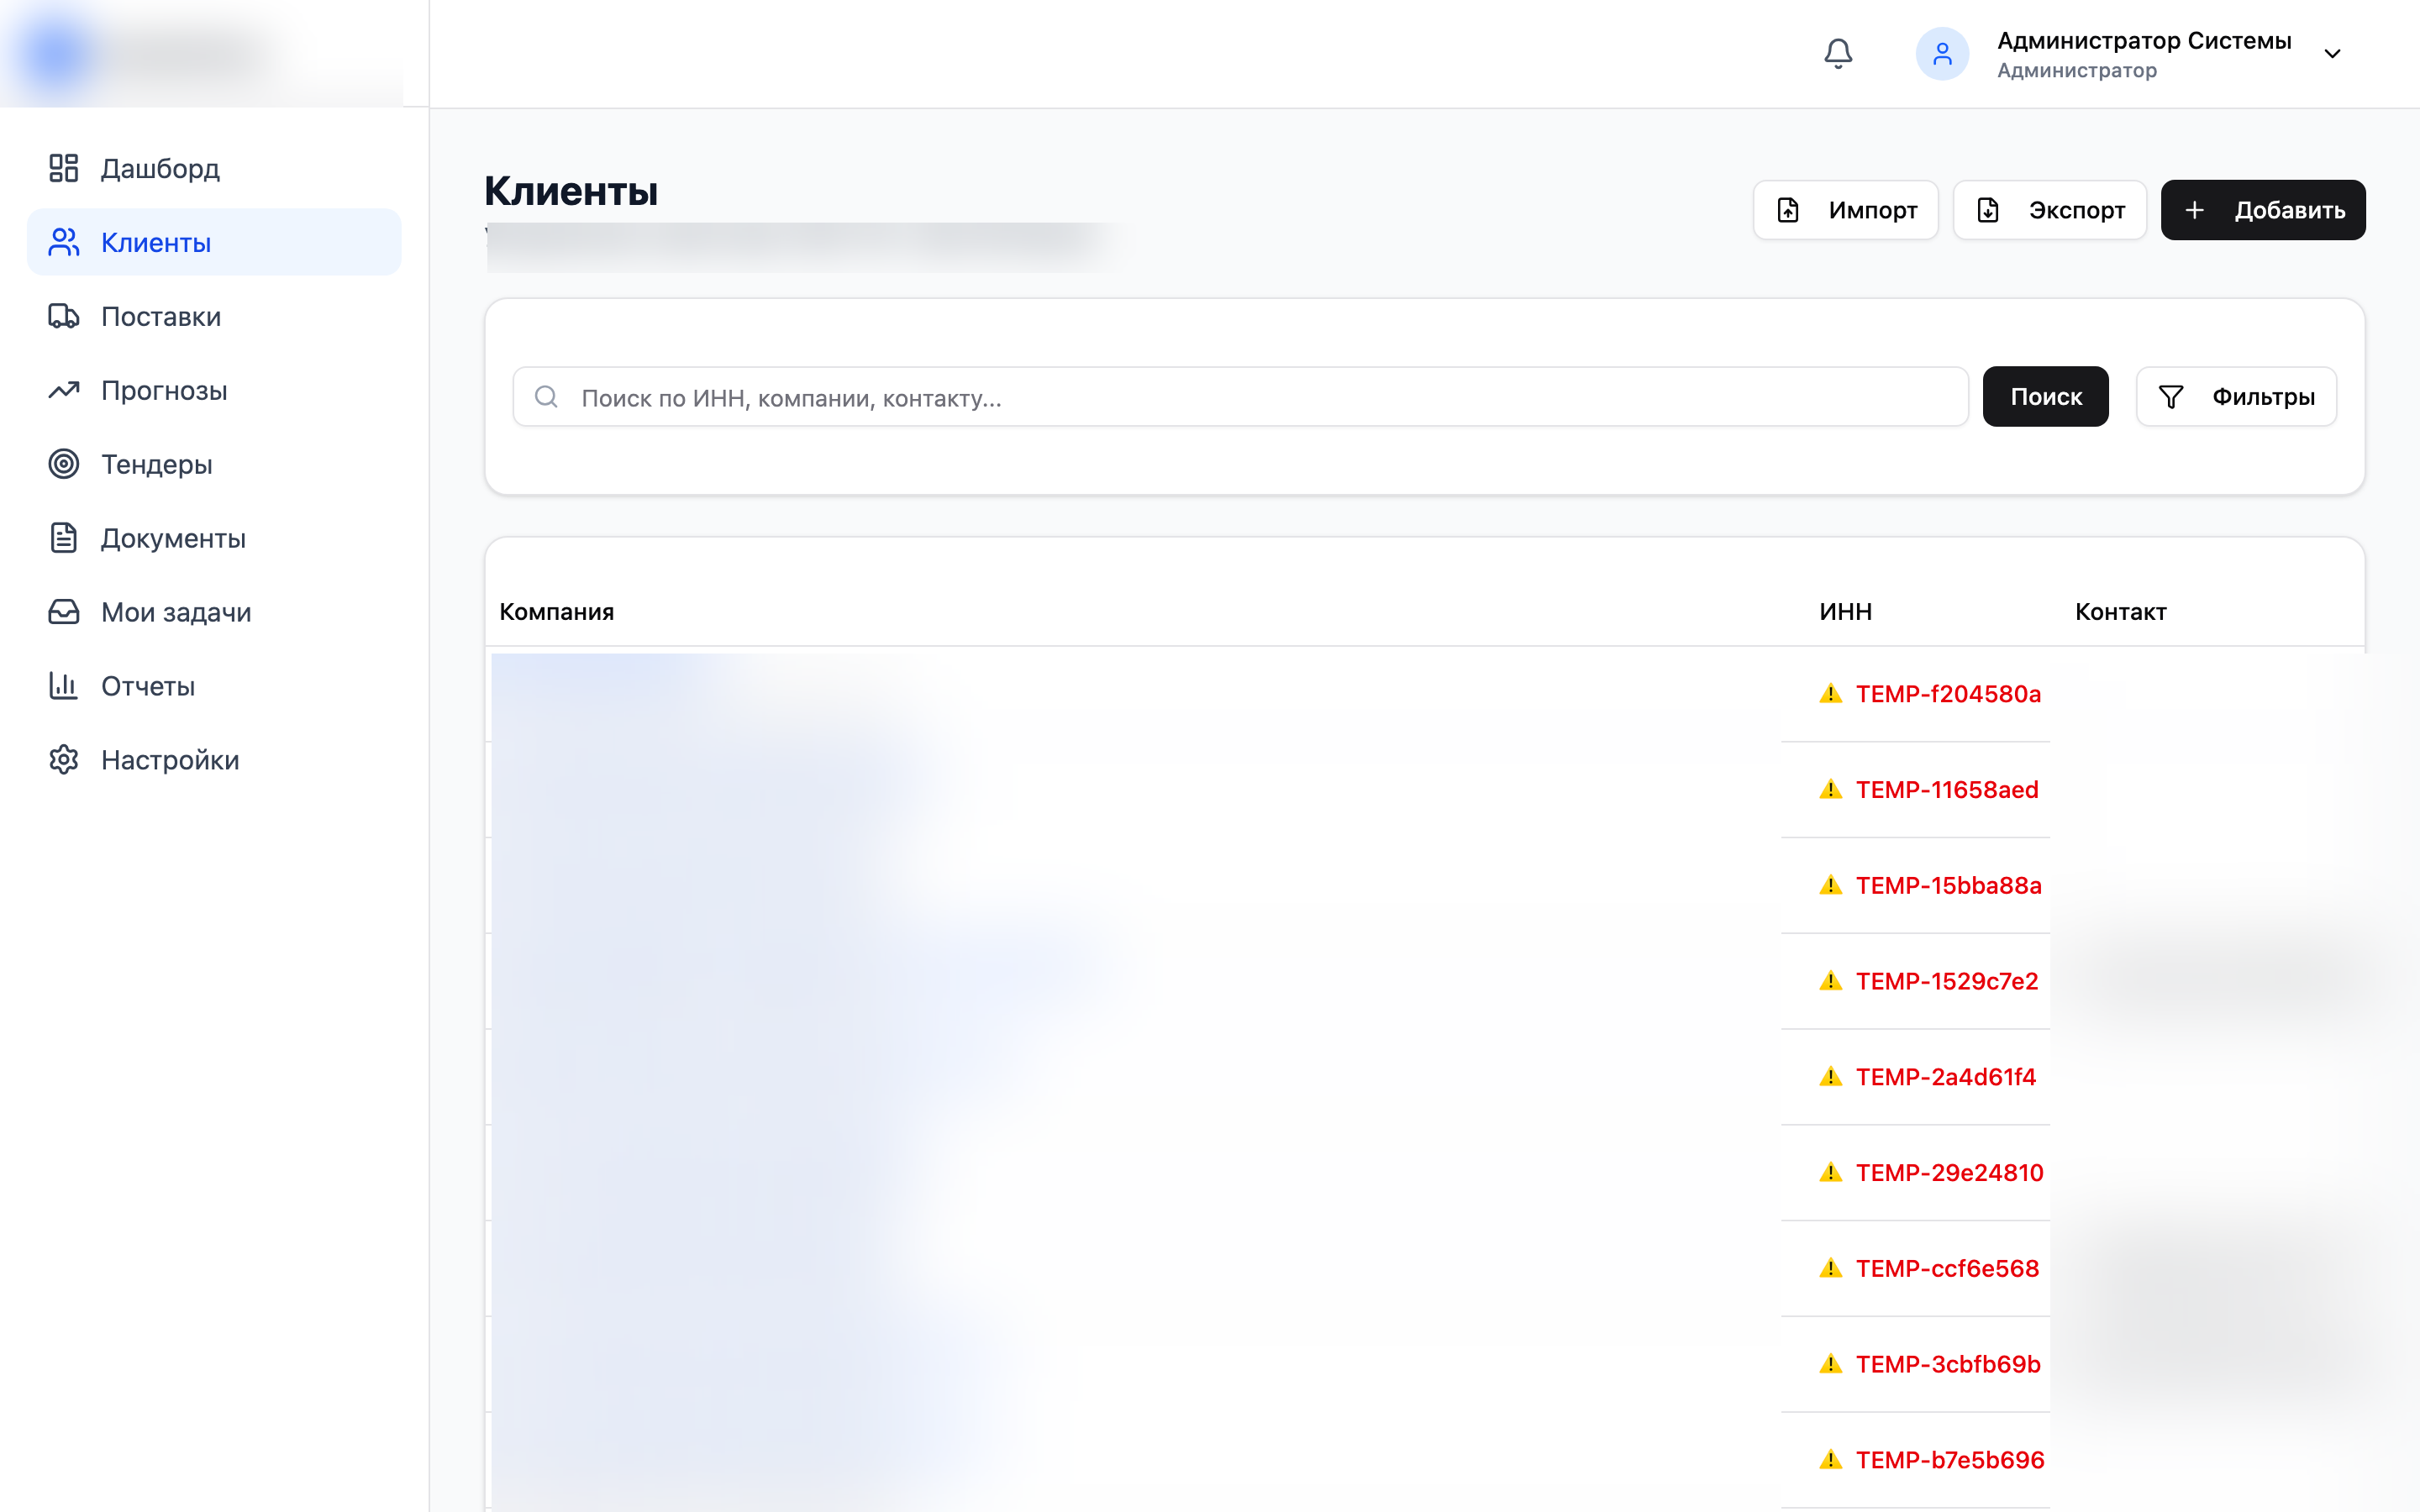
Task: Click warning icon beside TEMP-3cbfb69b
Action: tap(1830, 1365)
